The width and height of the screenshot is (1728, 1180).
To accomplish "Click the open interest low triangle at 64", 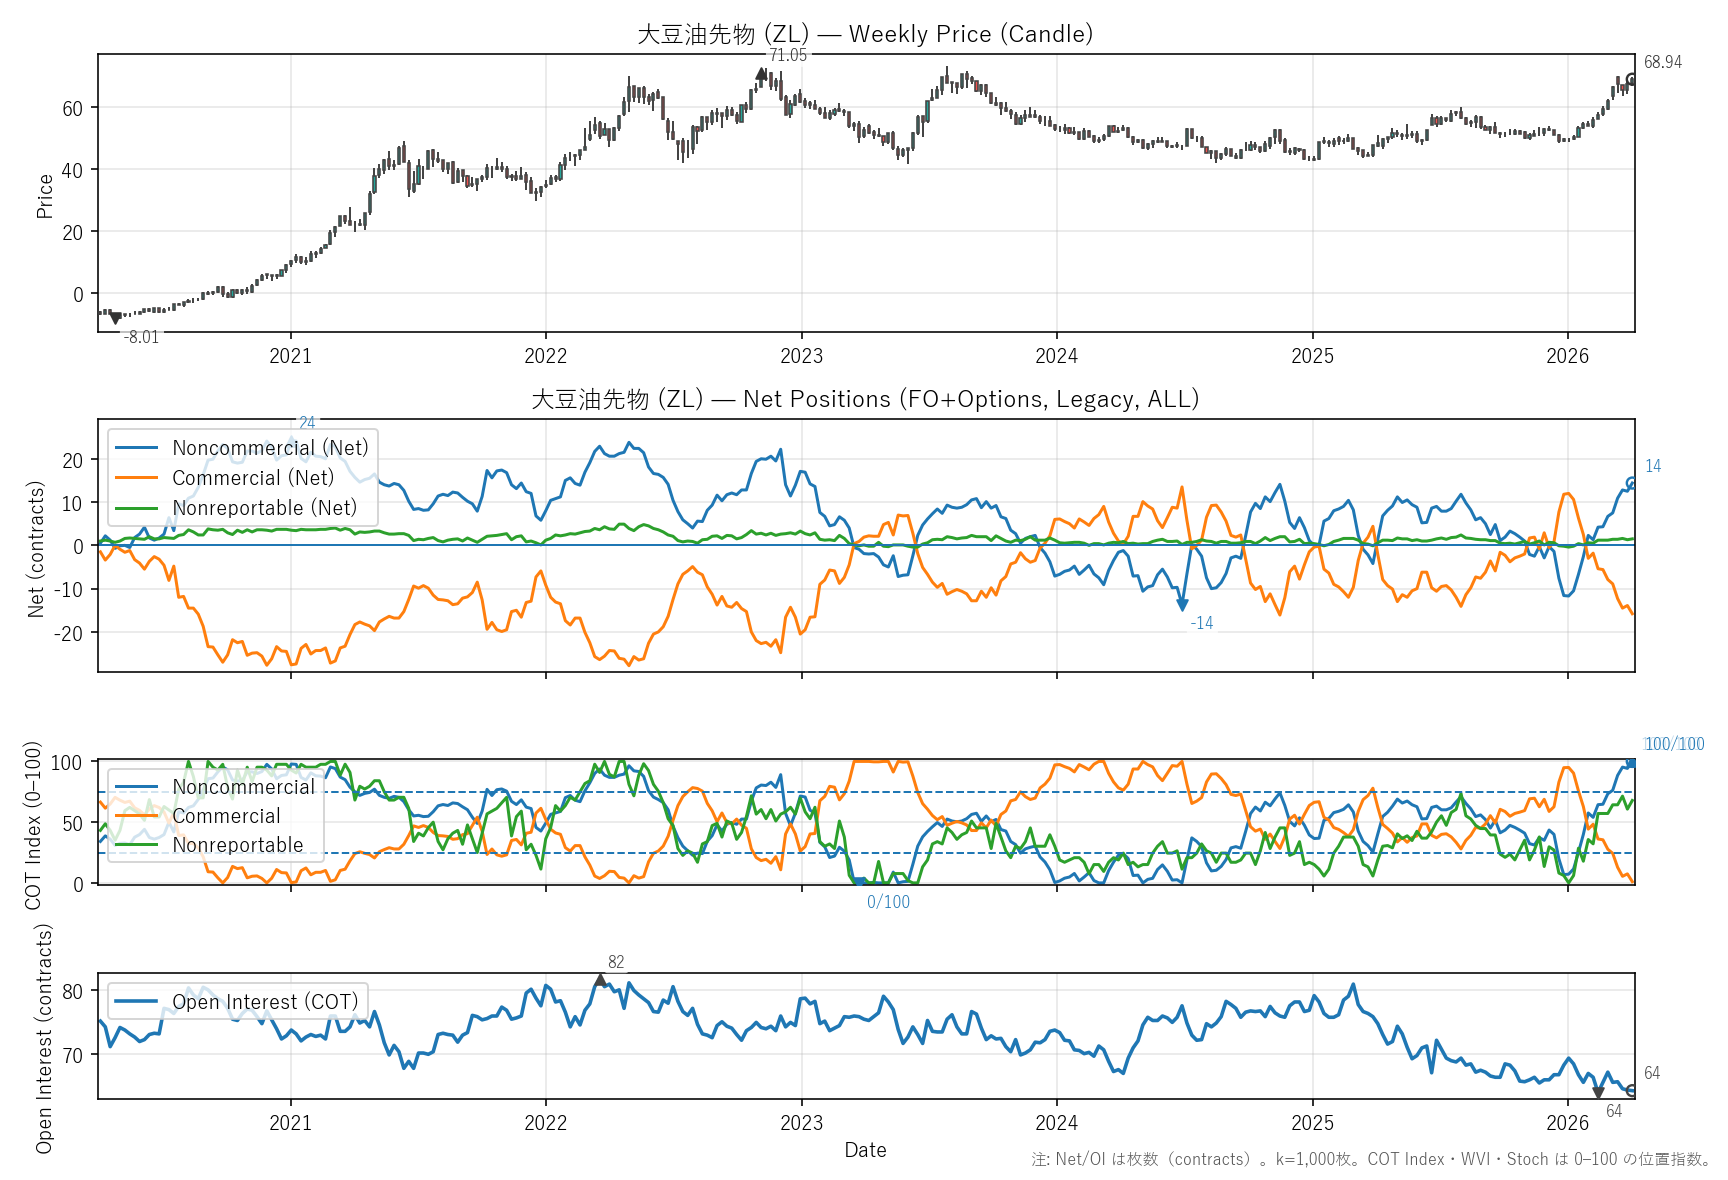I will click(x=1598, y=1093).
